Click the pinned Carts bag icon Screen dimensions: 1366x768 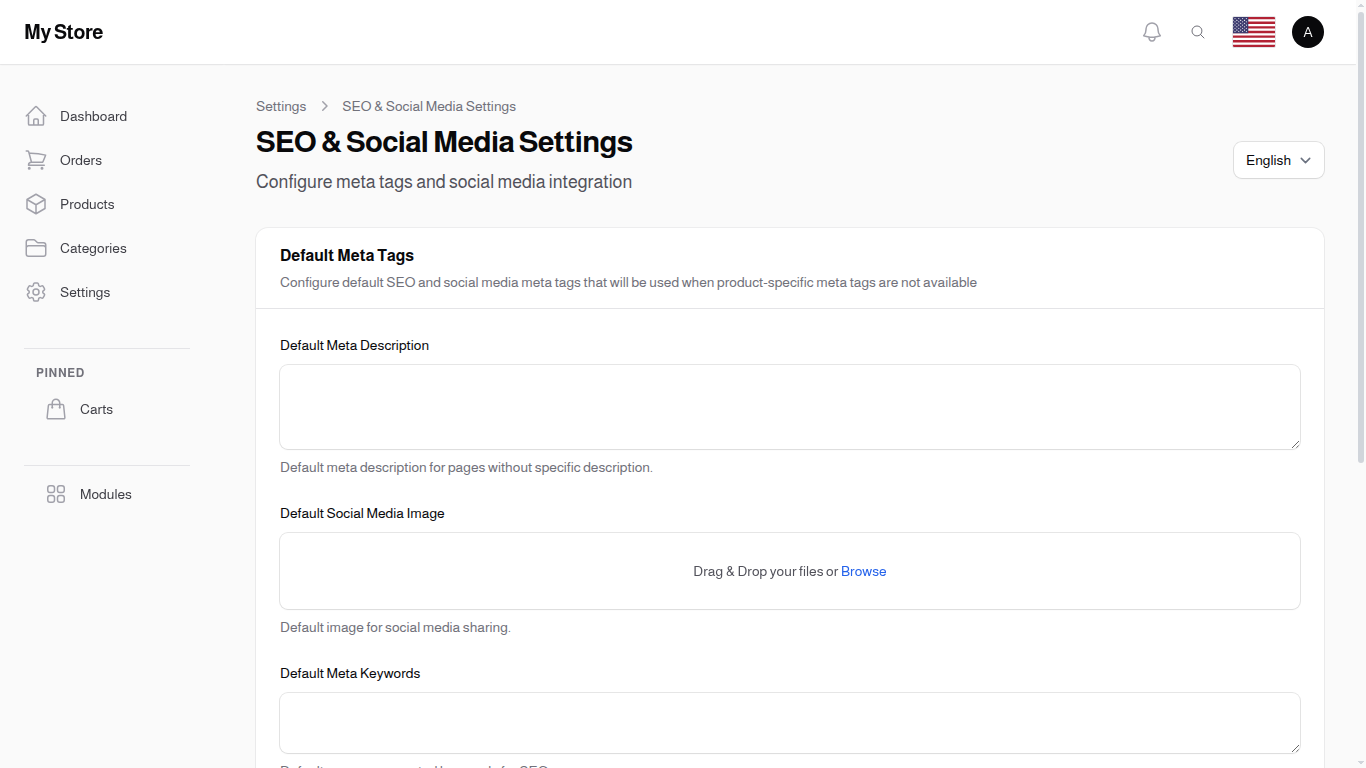tap(56, 409)
